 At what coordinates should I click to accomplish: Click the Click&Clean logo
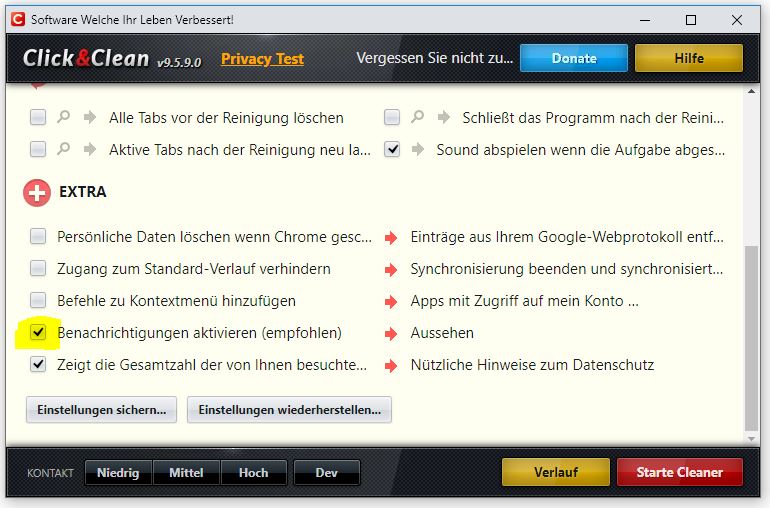(x=86, y=58)
